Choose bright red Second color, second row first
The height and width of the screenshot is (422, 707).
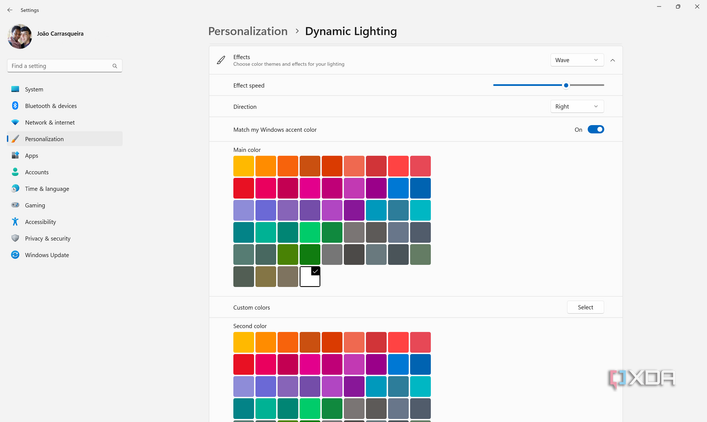click(x=243, y=364)
